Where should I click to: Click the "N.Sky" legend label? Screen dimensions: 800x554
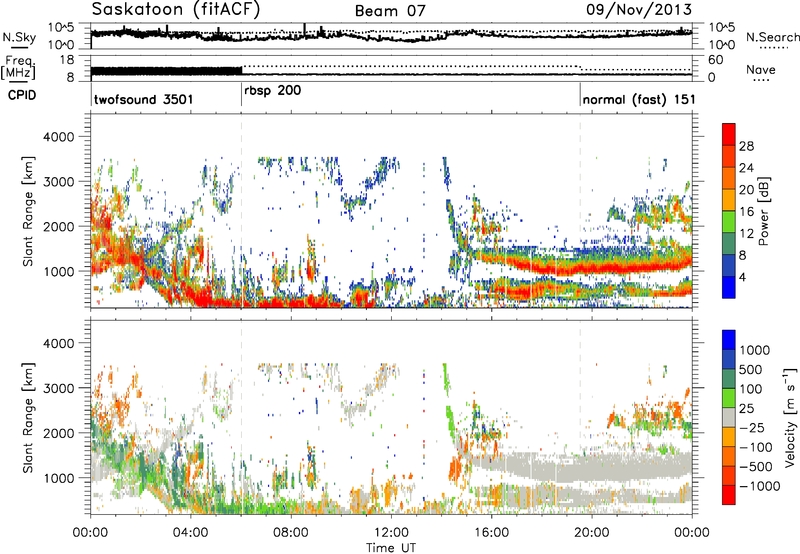point(19,37)
